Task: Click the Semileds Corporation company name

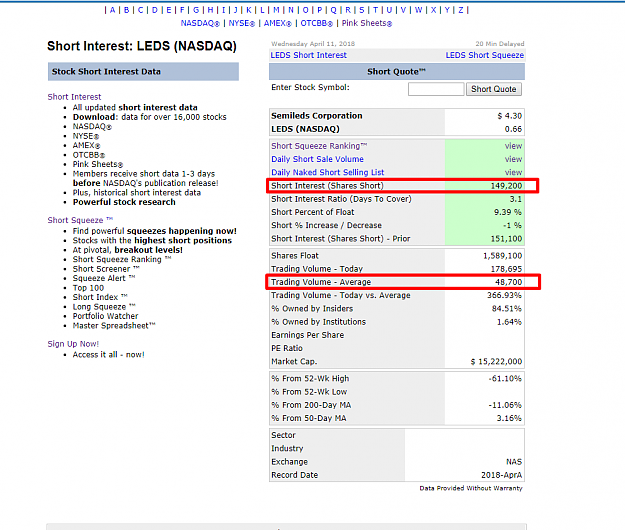Action: click(317, 116)
